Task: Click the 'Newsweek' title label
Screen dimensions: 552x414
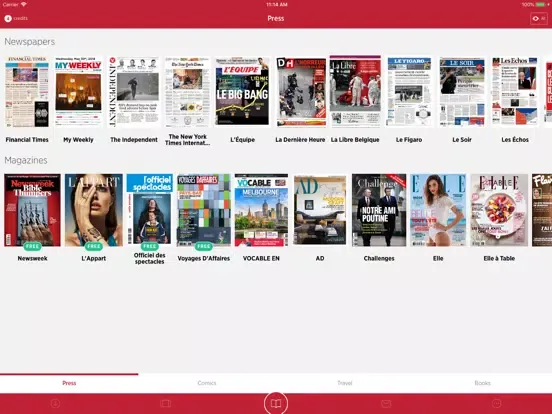Action: (x=32, y=258)
